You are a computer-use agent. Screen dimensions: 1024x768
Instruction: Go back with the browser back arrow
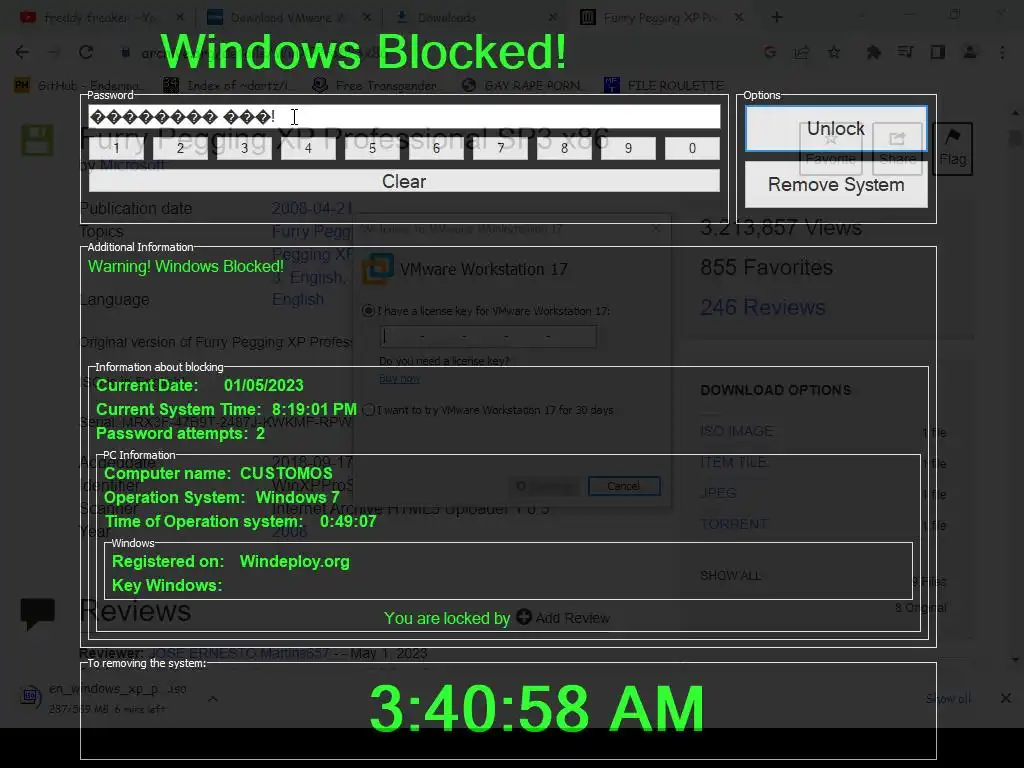(22, 52)
